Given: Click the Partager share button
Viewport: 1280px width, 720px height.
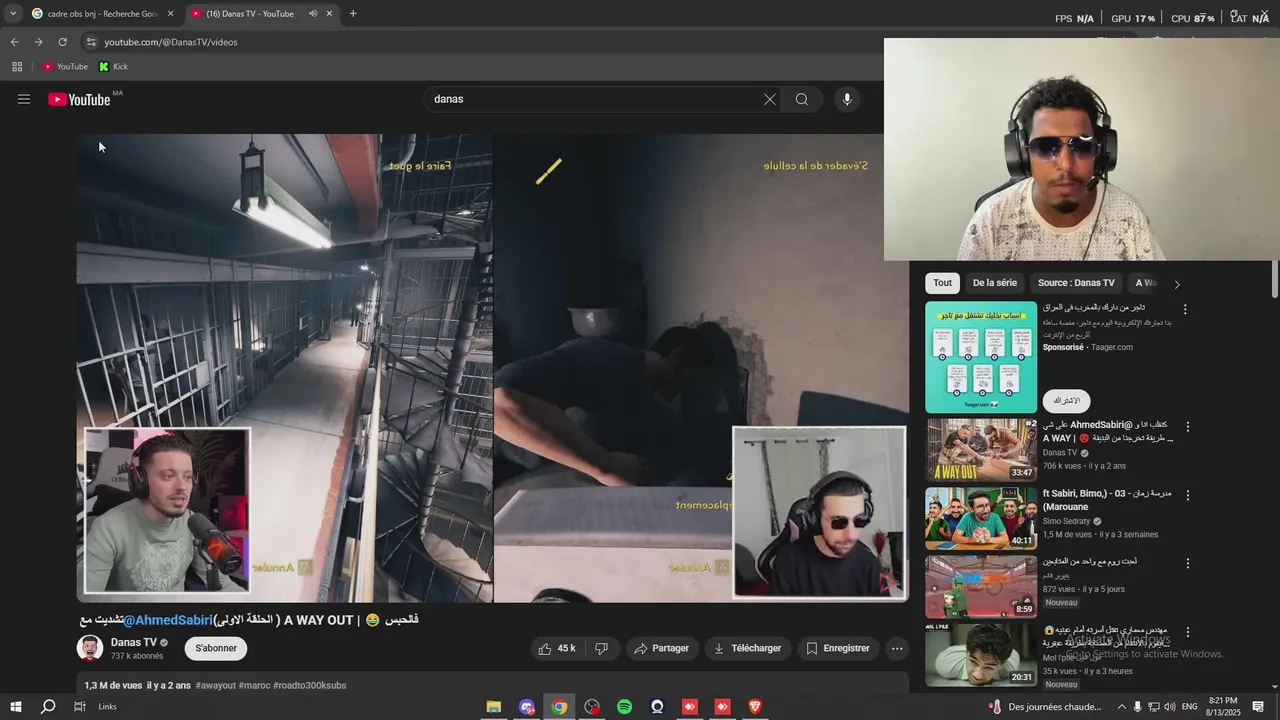Looking at the screenshot, I should point(661,648).
